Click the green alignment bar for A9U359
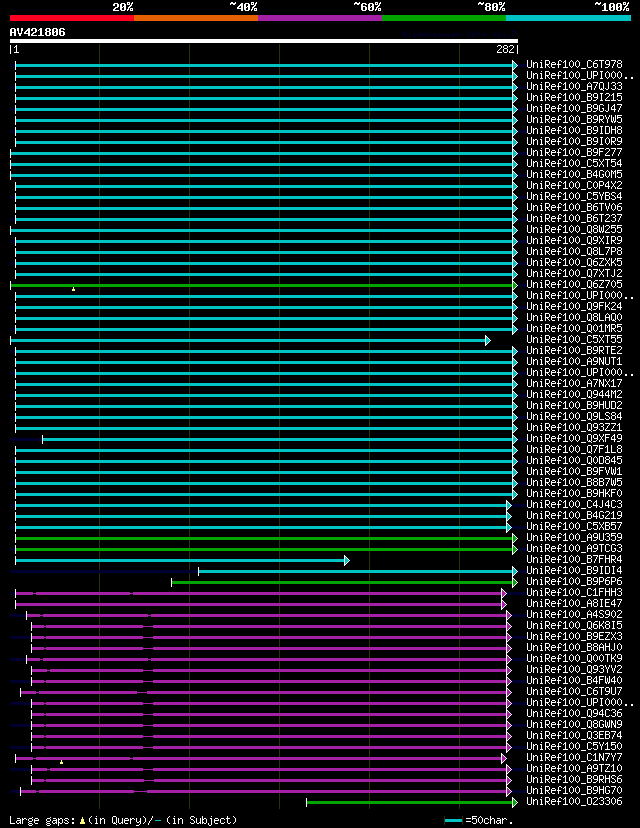The height and width of the screenshot is (828, 640). [266, 539]
